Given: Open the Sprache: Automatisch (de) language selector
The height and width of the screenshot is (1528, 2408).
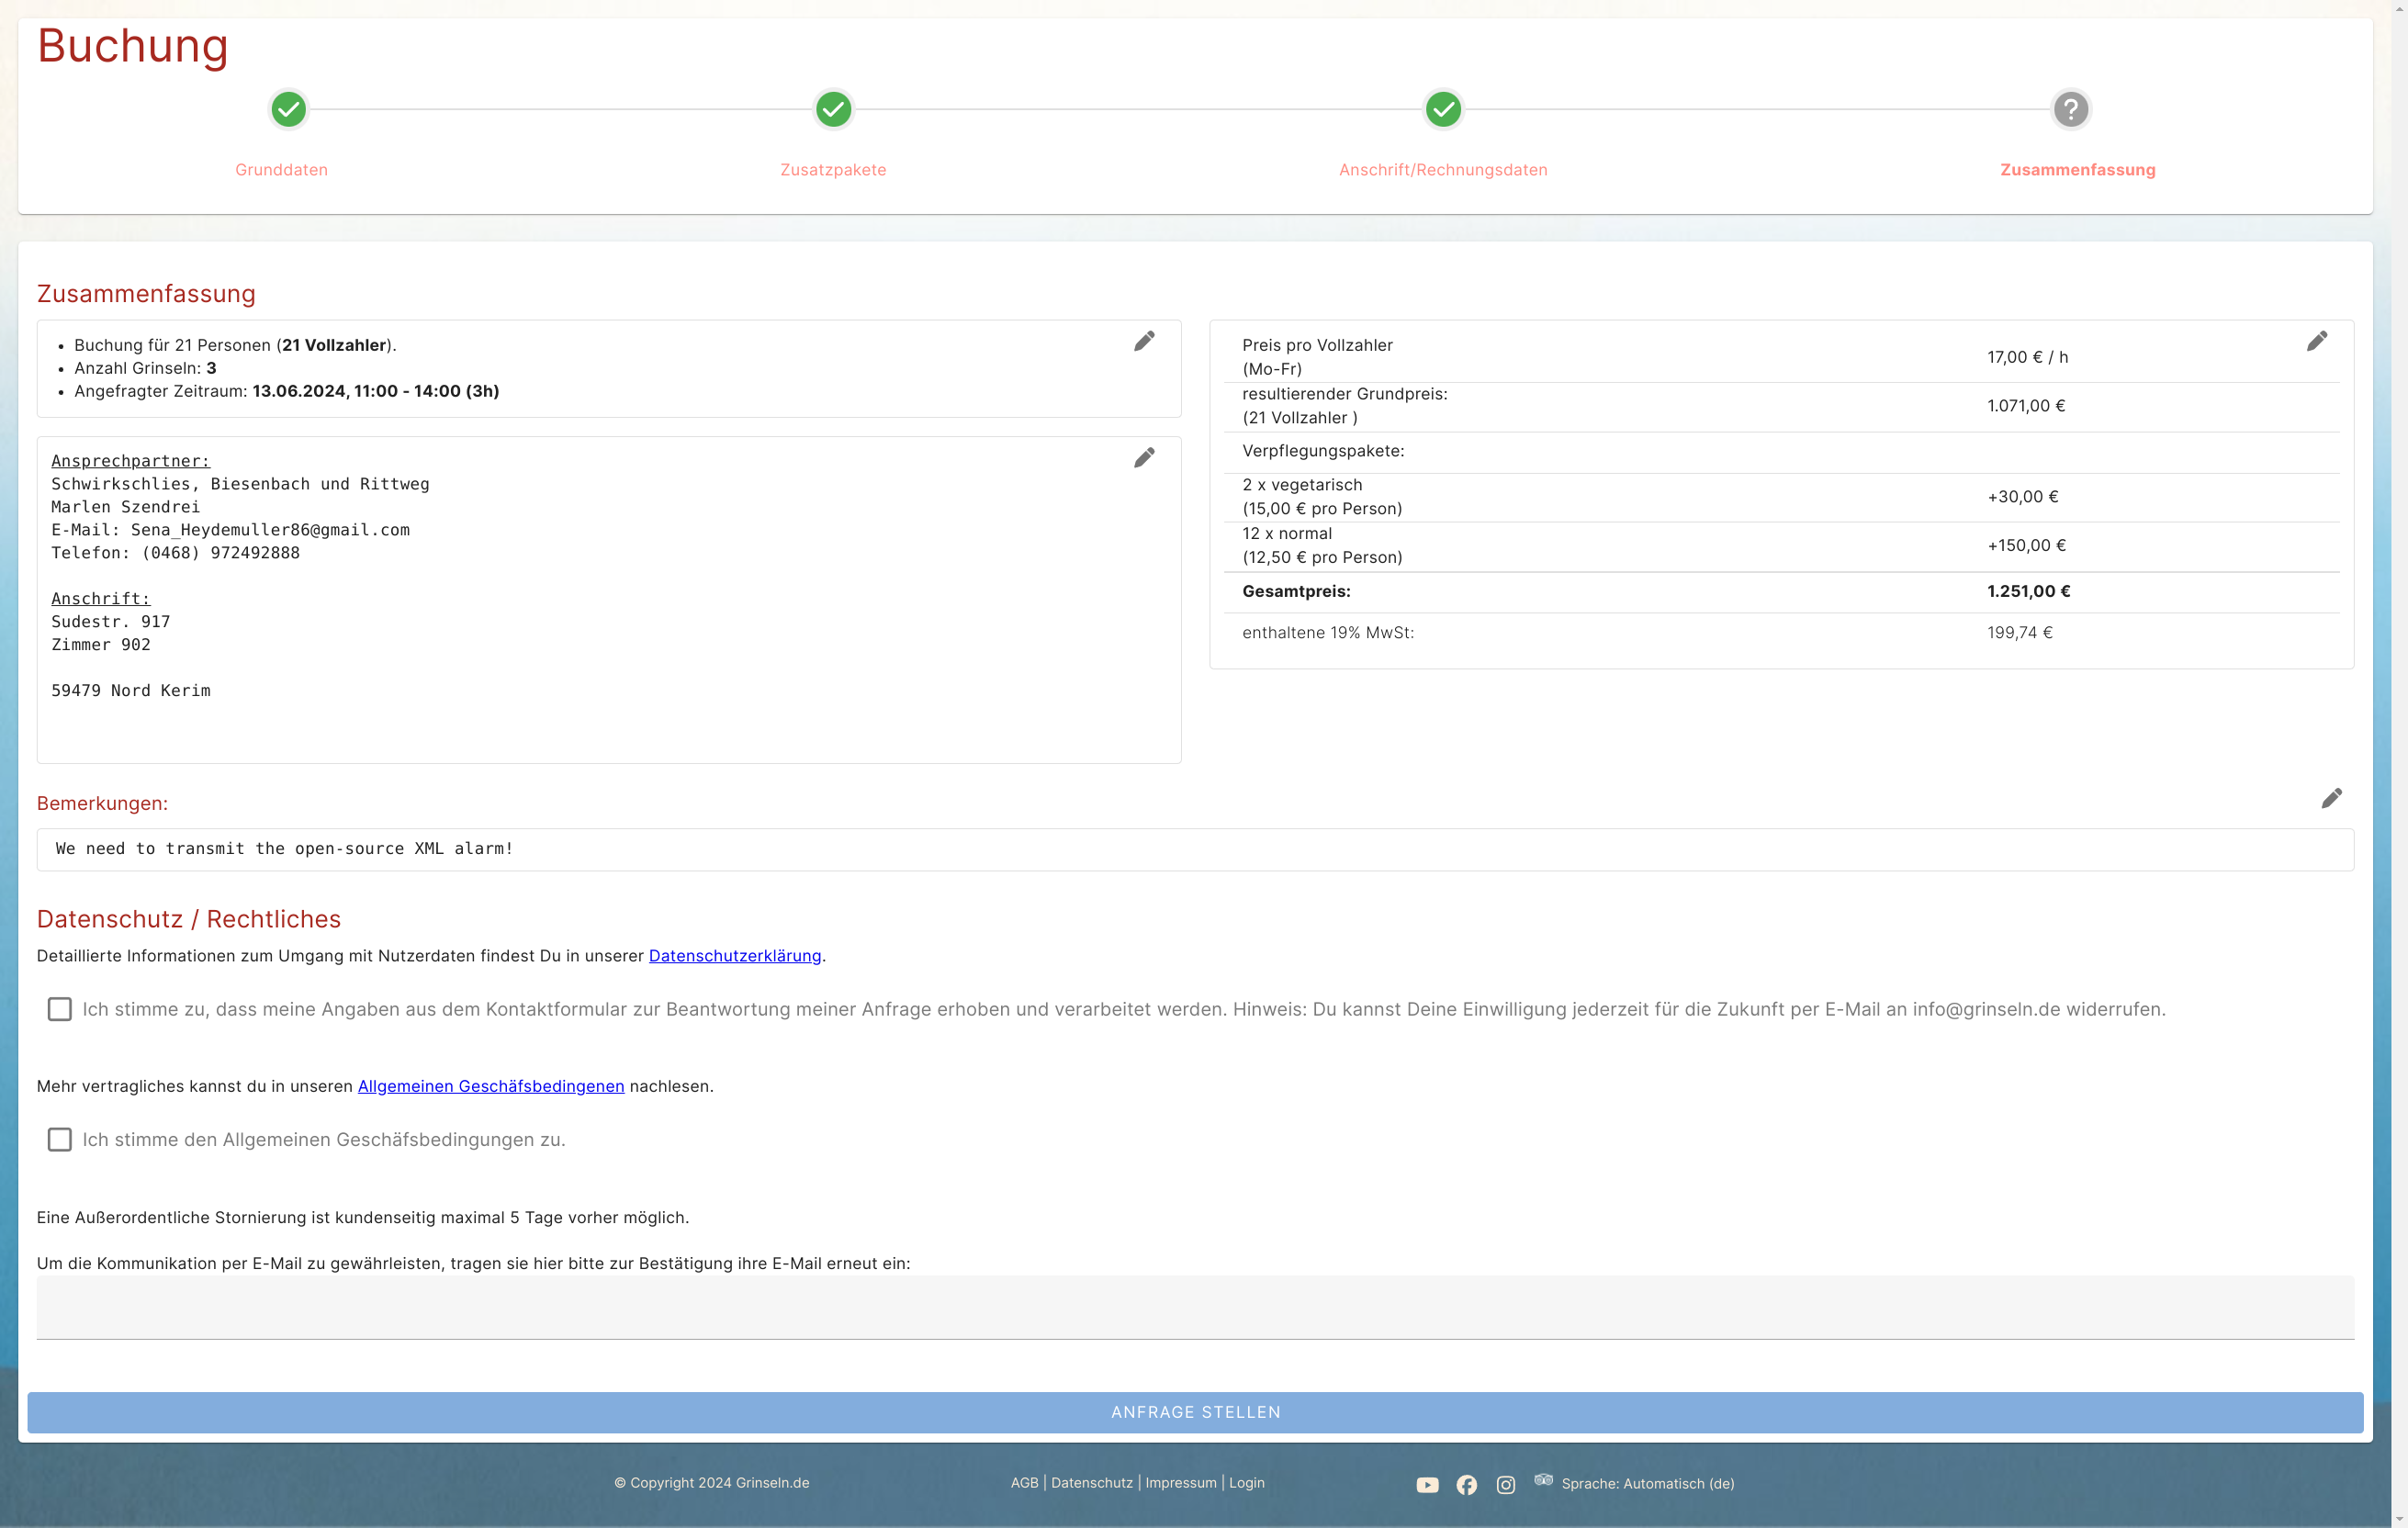Looking at the screenshot, I should 1646,1484.
